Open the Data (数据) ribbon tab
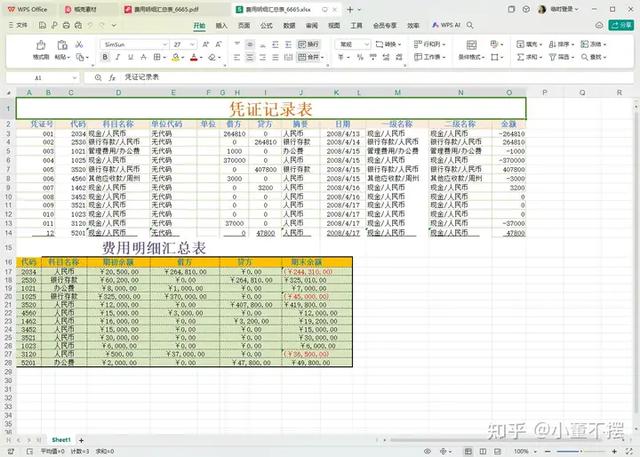The height and width of the screenshot is (457, 640). coord(289,25)
